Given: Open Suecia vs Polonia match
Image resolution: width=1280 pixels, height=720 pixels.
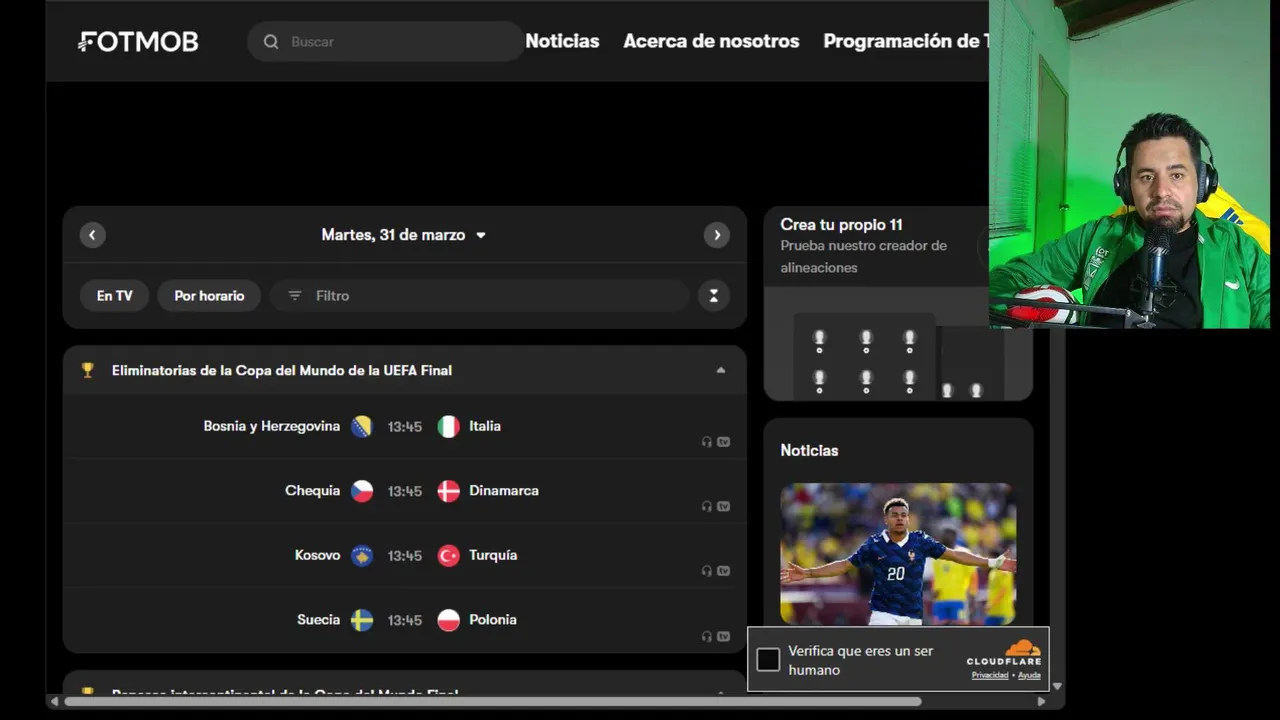Looking at the screenshot, I should [404, 620].
